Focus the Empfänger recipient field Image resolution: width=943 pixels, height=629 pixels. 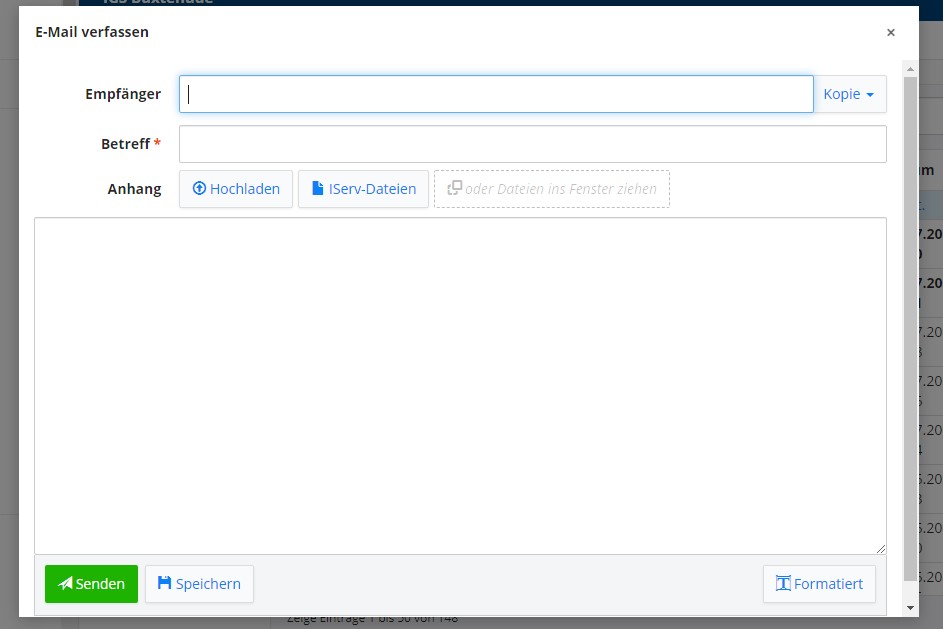pos(495,93)
